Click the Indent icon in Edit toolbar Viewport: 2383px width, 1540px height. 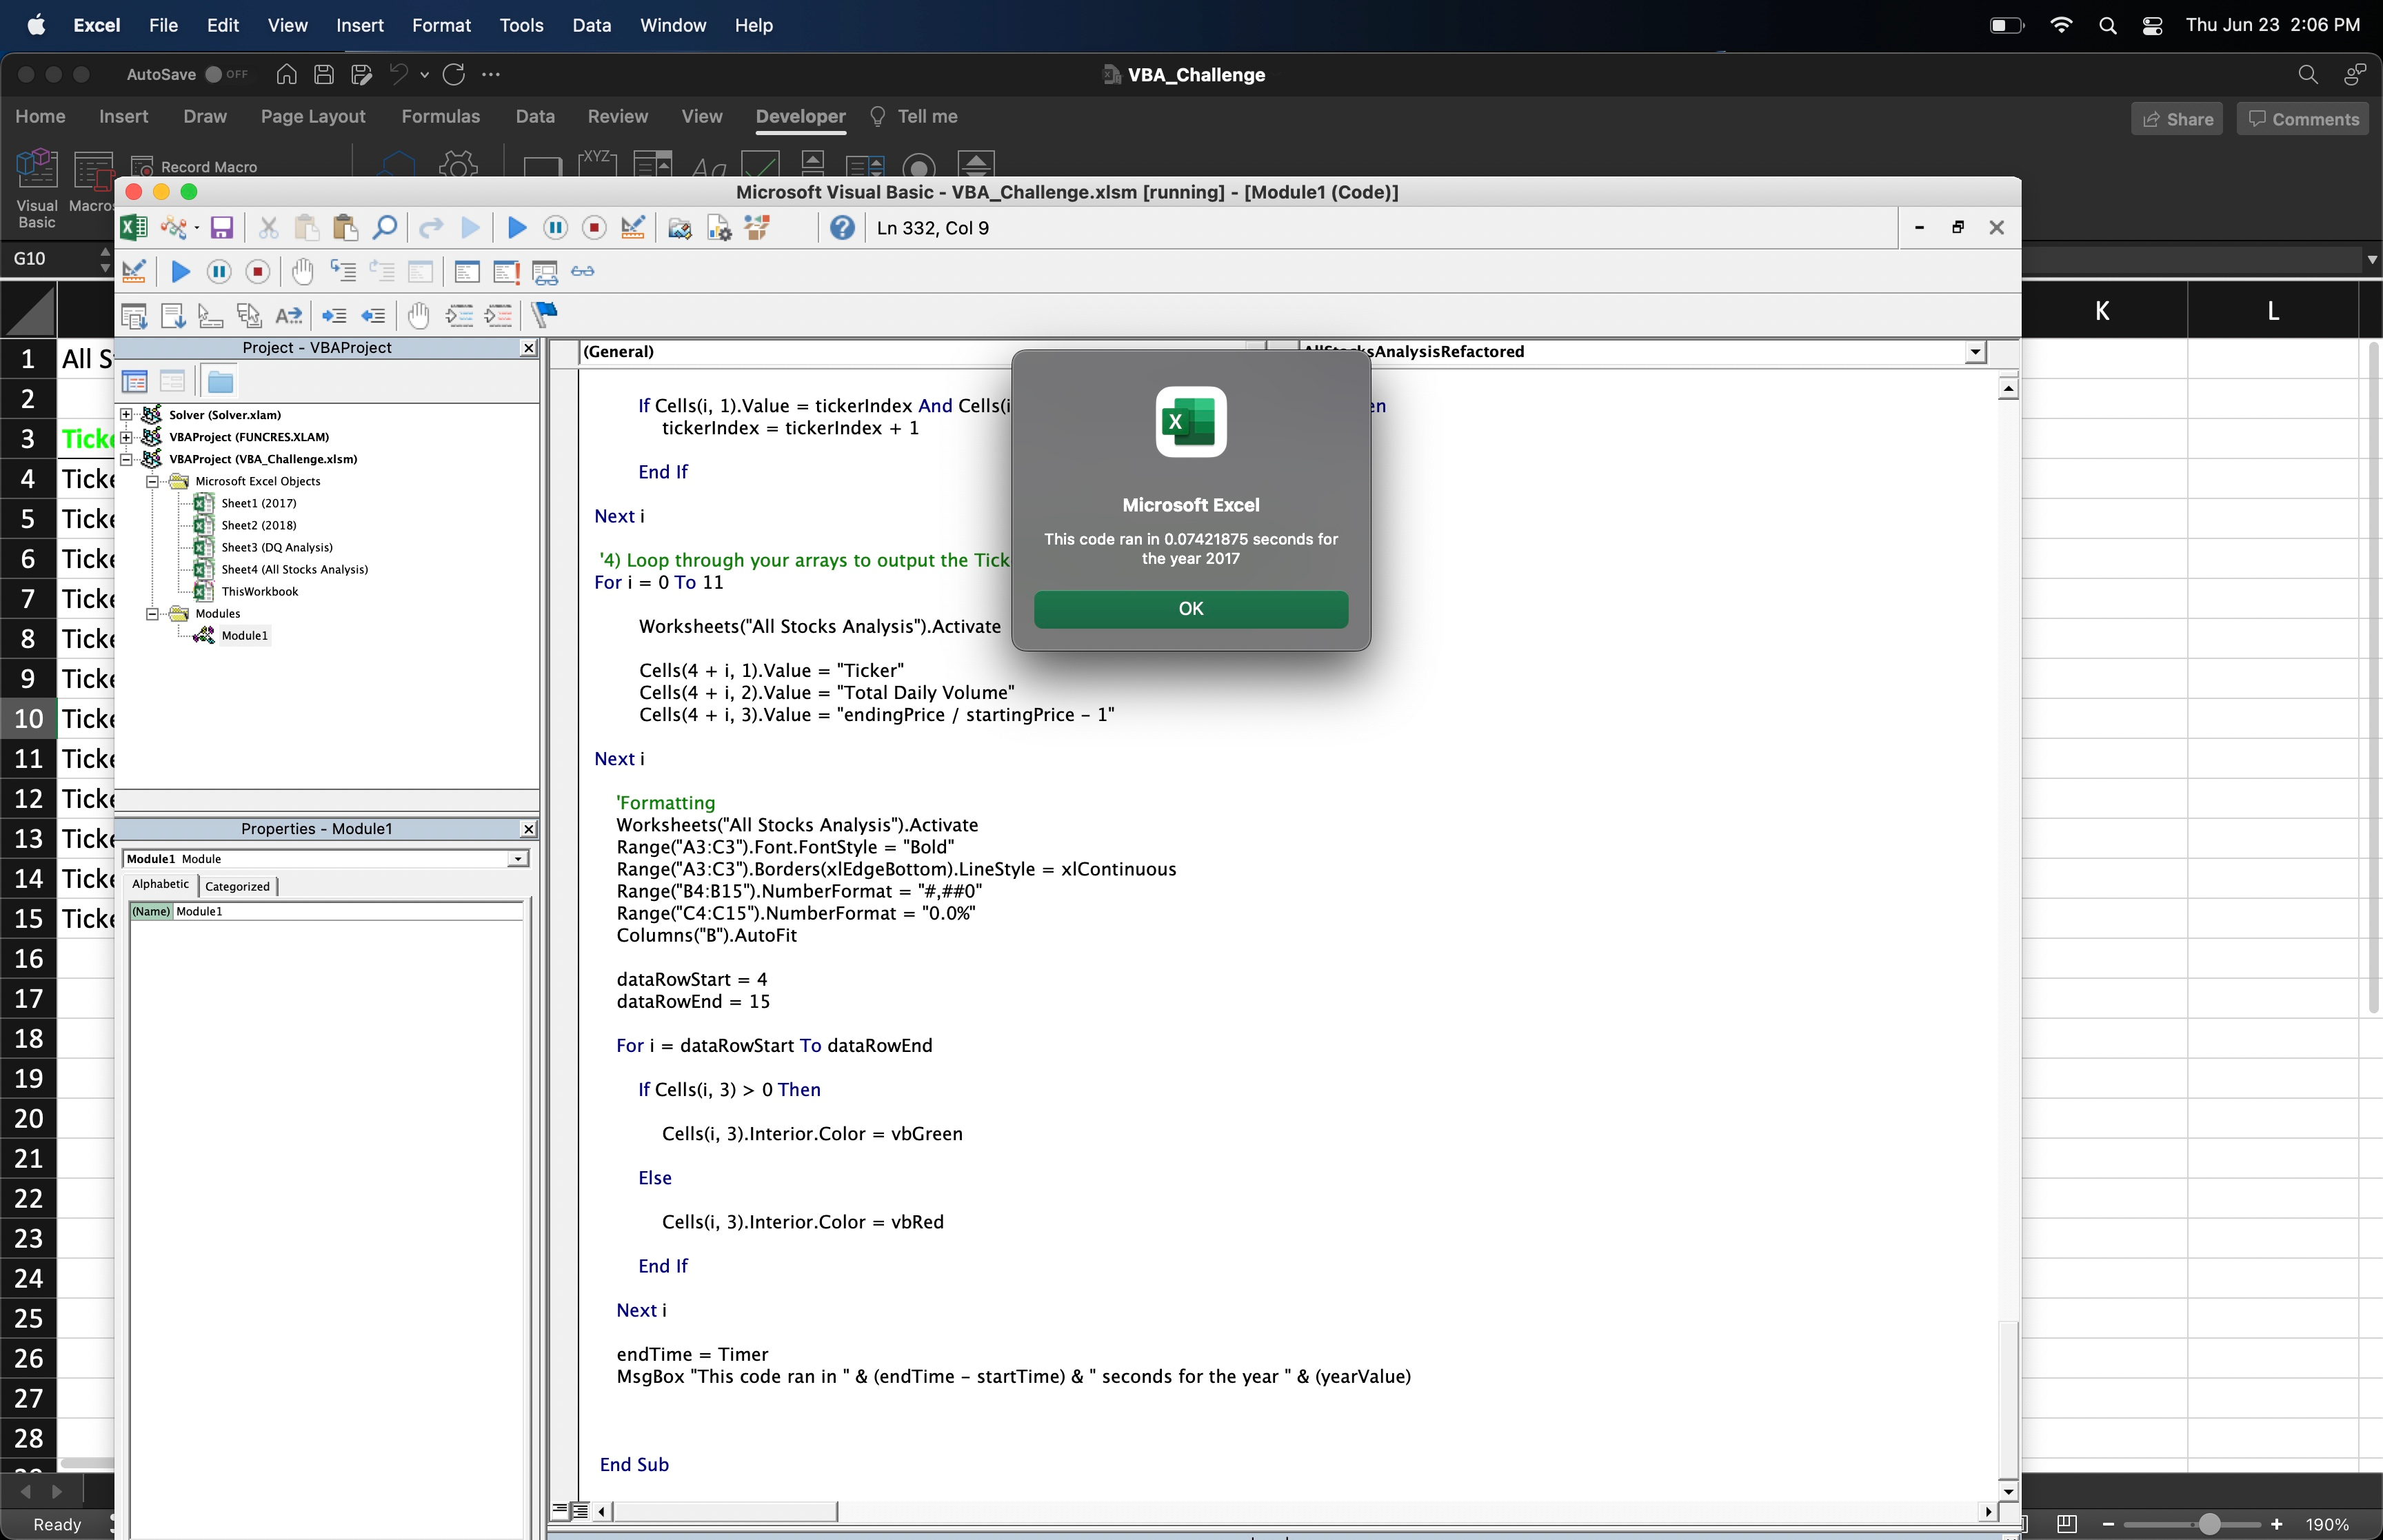click(x=334, y=316)
